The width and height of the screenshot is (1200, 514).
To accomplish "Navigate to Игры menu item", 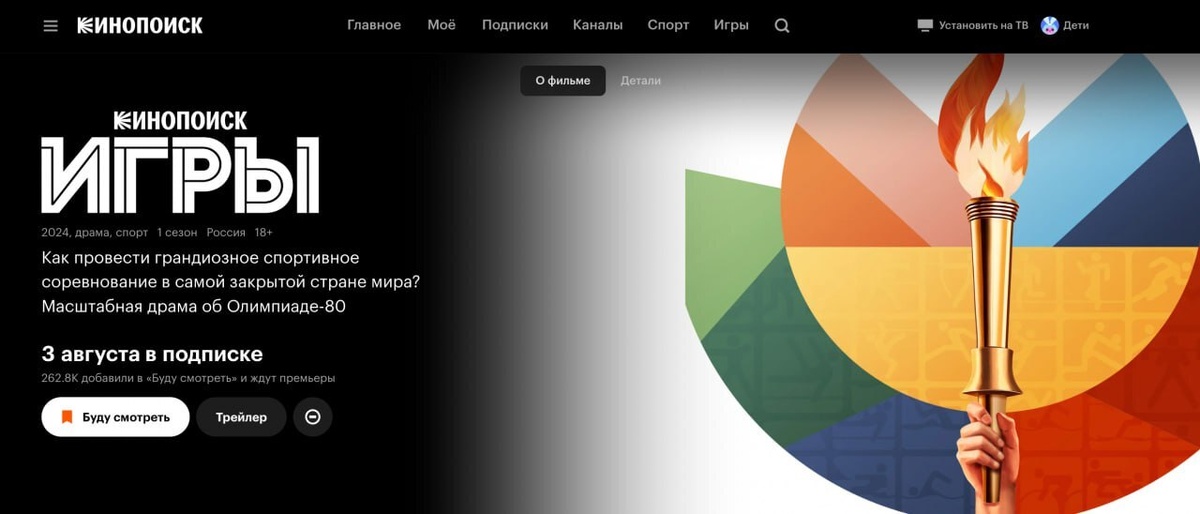I will (731, 25).
